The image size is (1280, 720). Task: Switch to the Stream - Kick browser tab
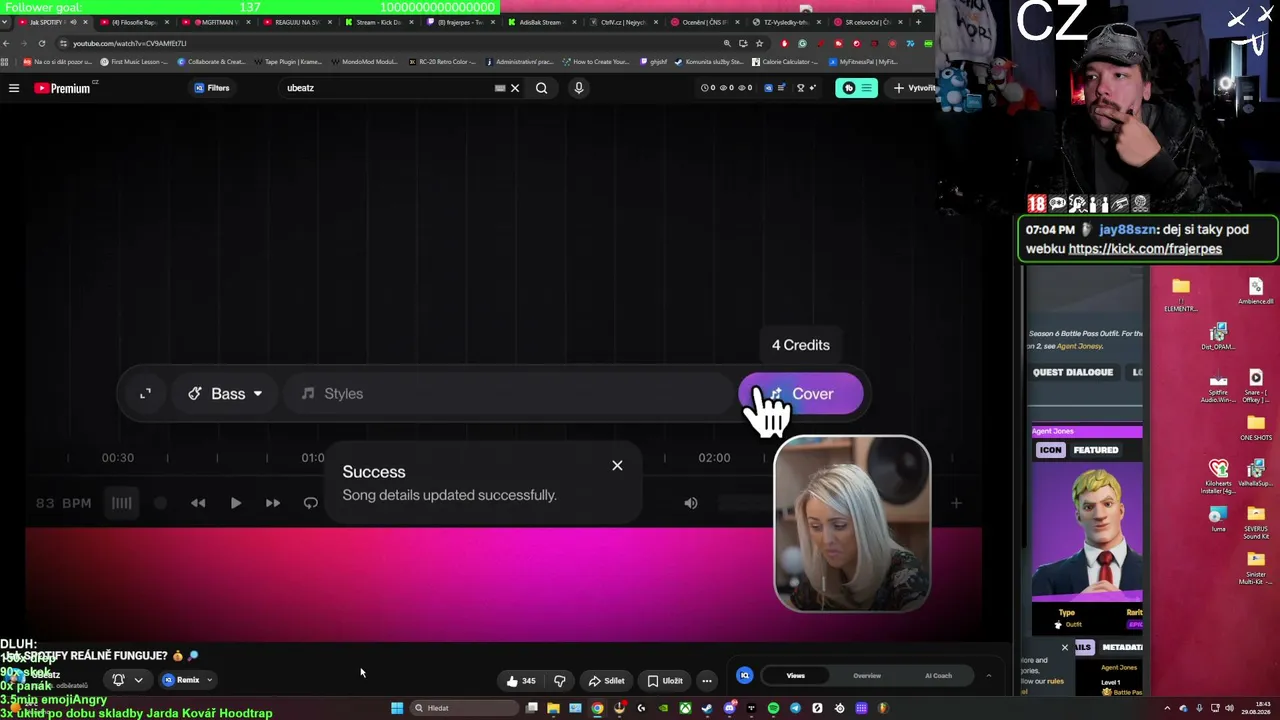pos(378,22)
